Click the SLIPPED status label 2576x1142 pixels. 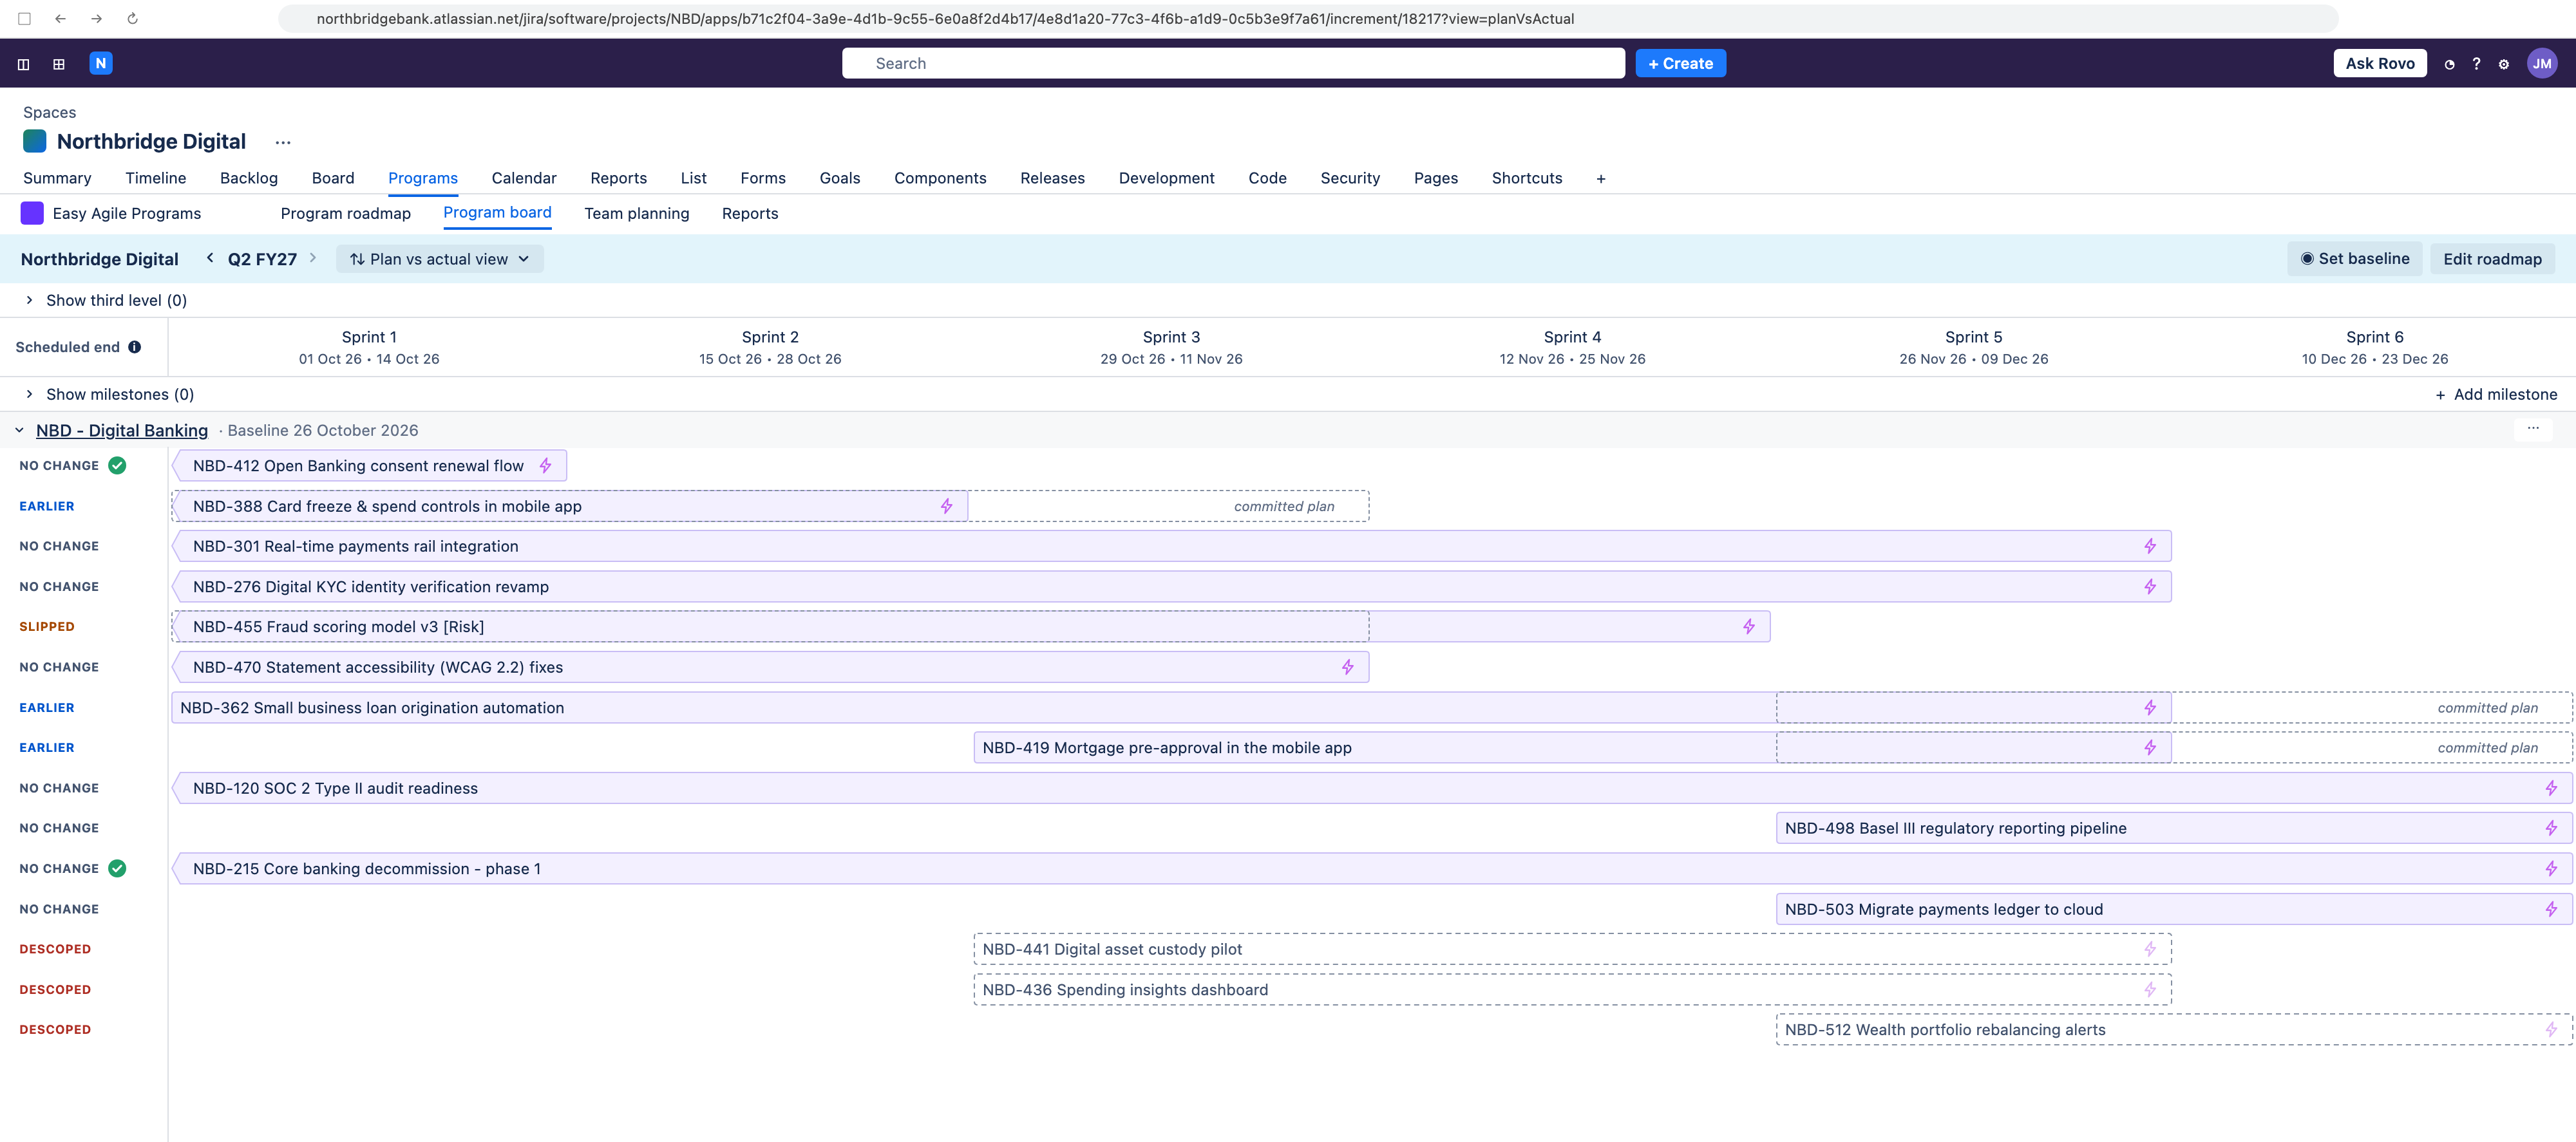point(47,627)
